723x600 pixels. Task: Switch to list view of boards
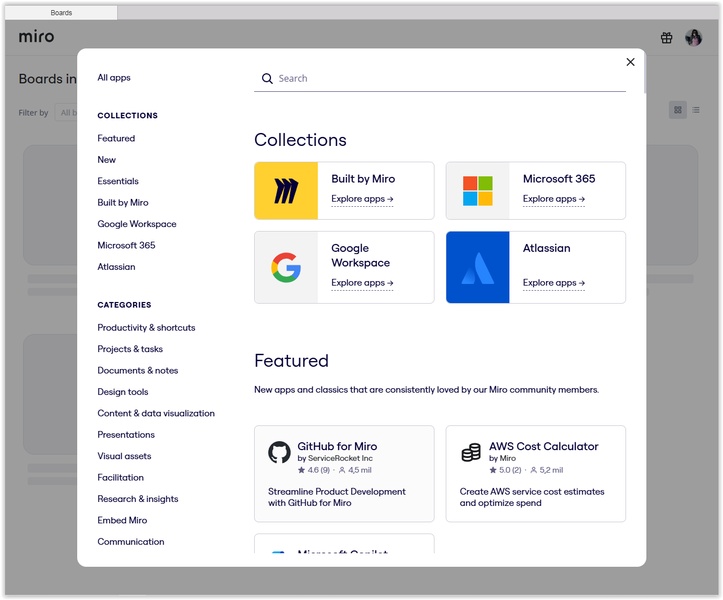pos(696,110)
